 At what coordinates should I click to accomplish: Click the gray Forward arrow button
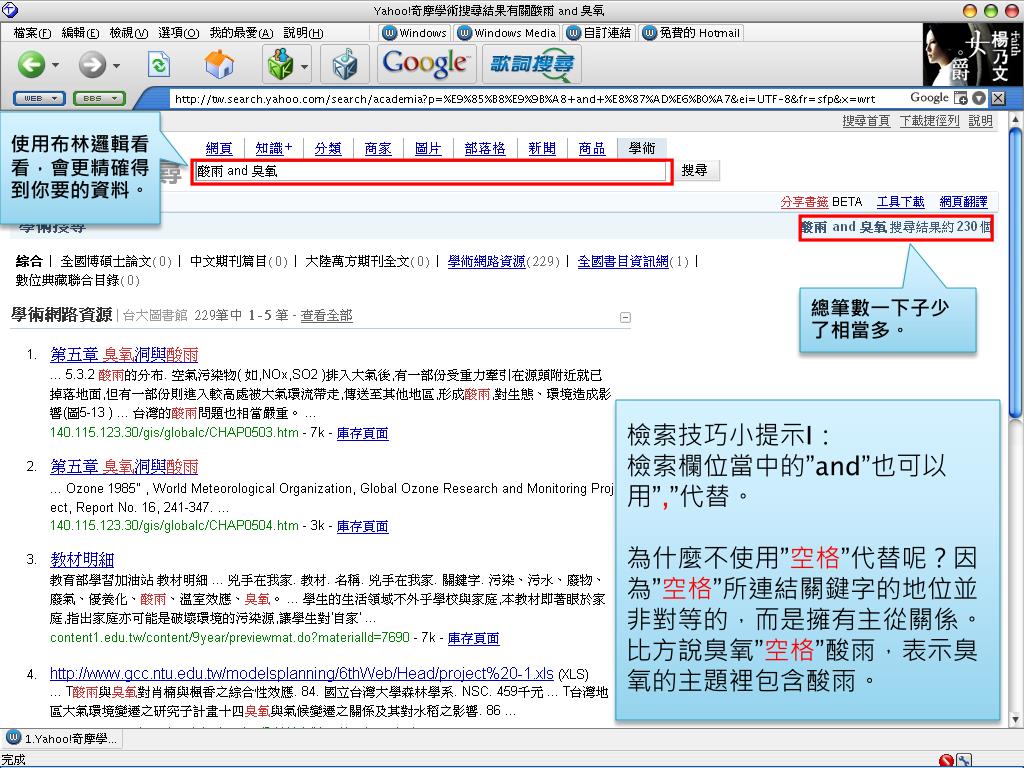click(x=92, y=64)
